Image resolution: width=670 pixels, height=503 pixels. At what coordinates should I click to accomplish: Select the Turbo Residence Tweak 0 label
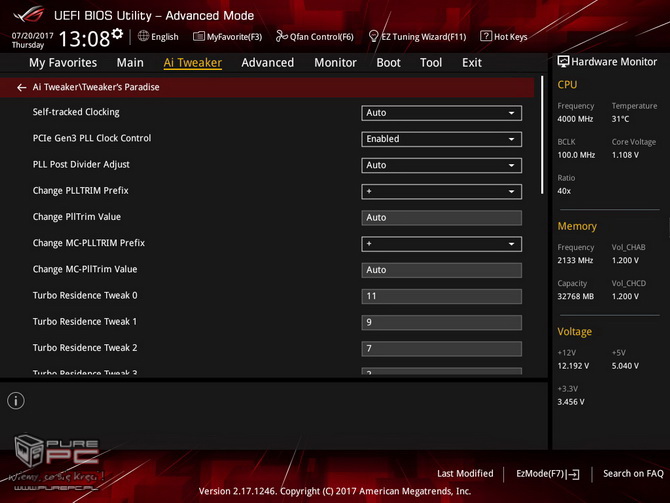[x=85, y=295]
